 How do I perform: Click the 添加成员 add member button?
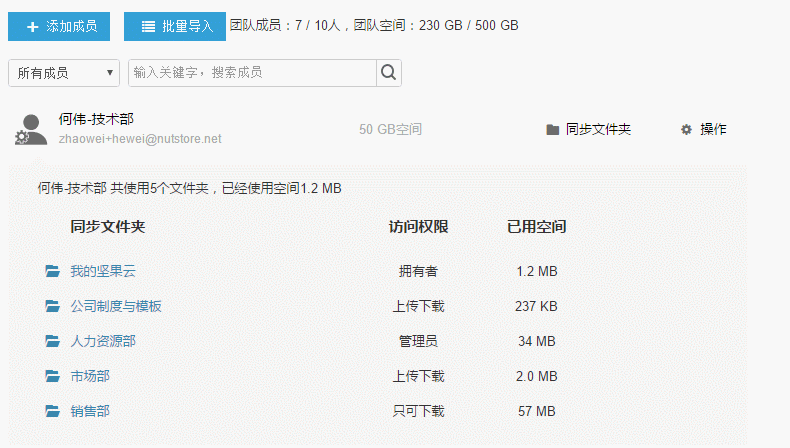pos(59,26)
